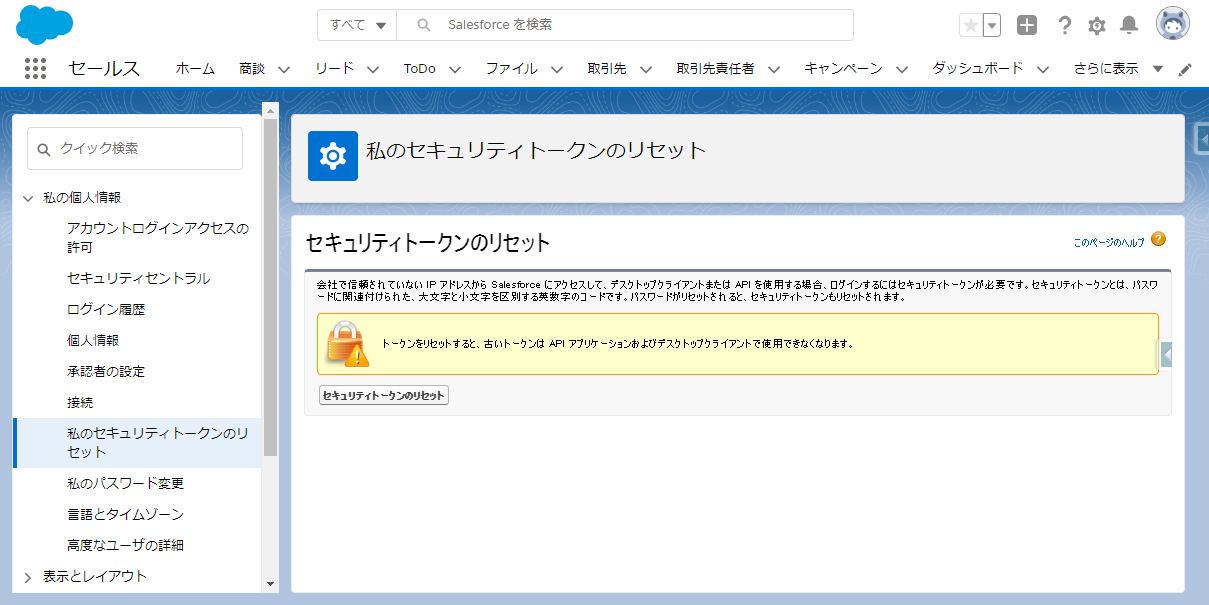Click the orange help bubble beside このページのヘルプ

pos(1157,240)
